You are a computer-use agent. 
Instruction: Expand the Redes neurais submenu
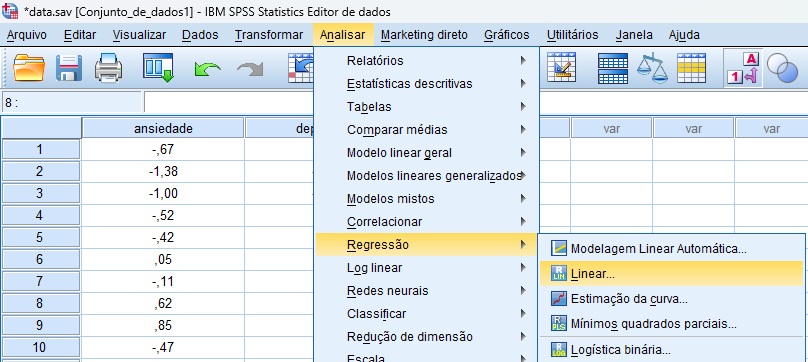point(426,291)
